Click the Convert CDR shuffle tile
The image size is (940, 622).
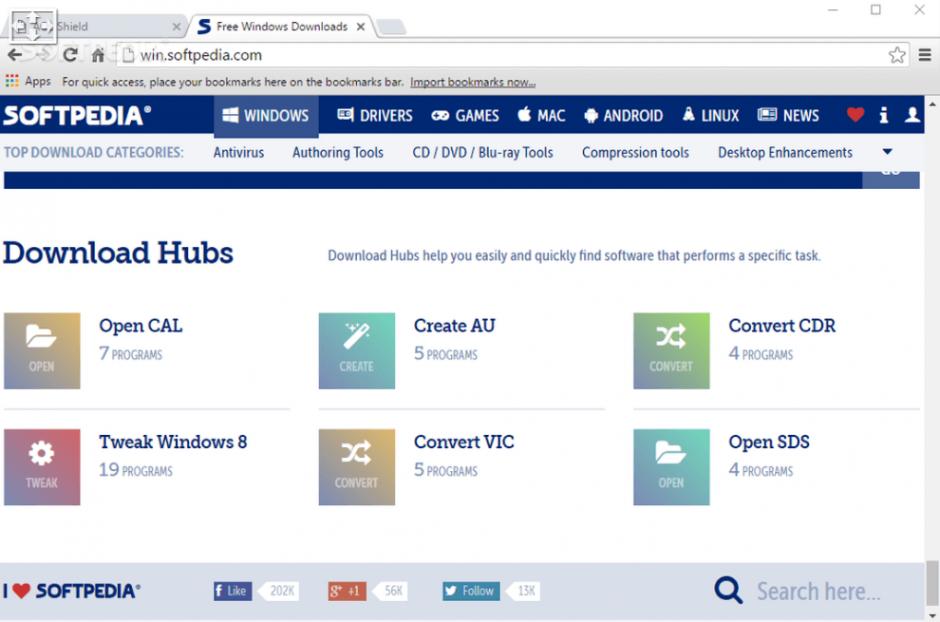(671, 351)
